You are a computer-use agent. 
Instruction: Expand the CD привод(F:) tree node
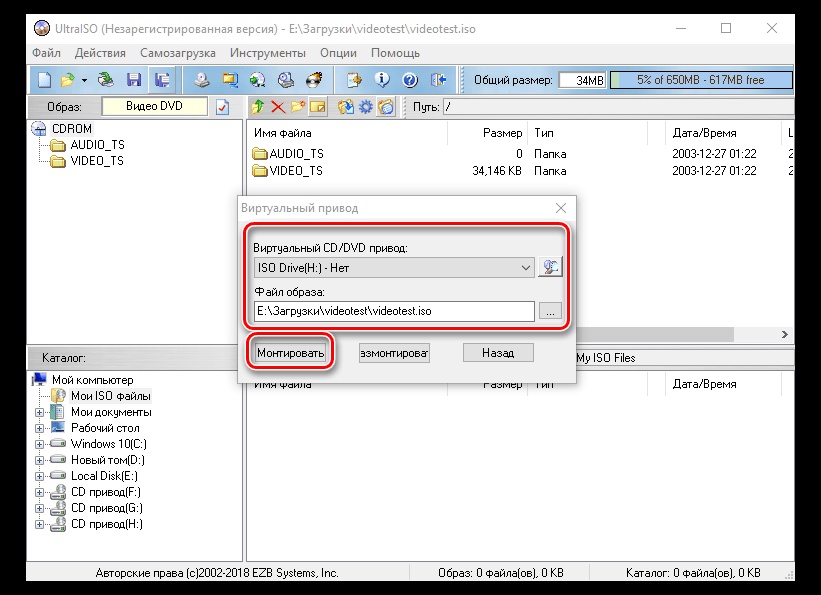(x=39, y=492)
